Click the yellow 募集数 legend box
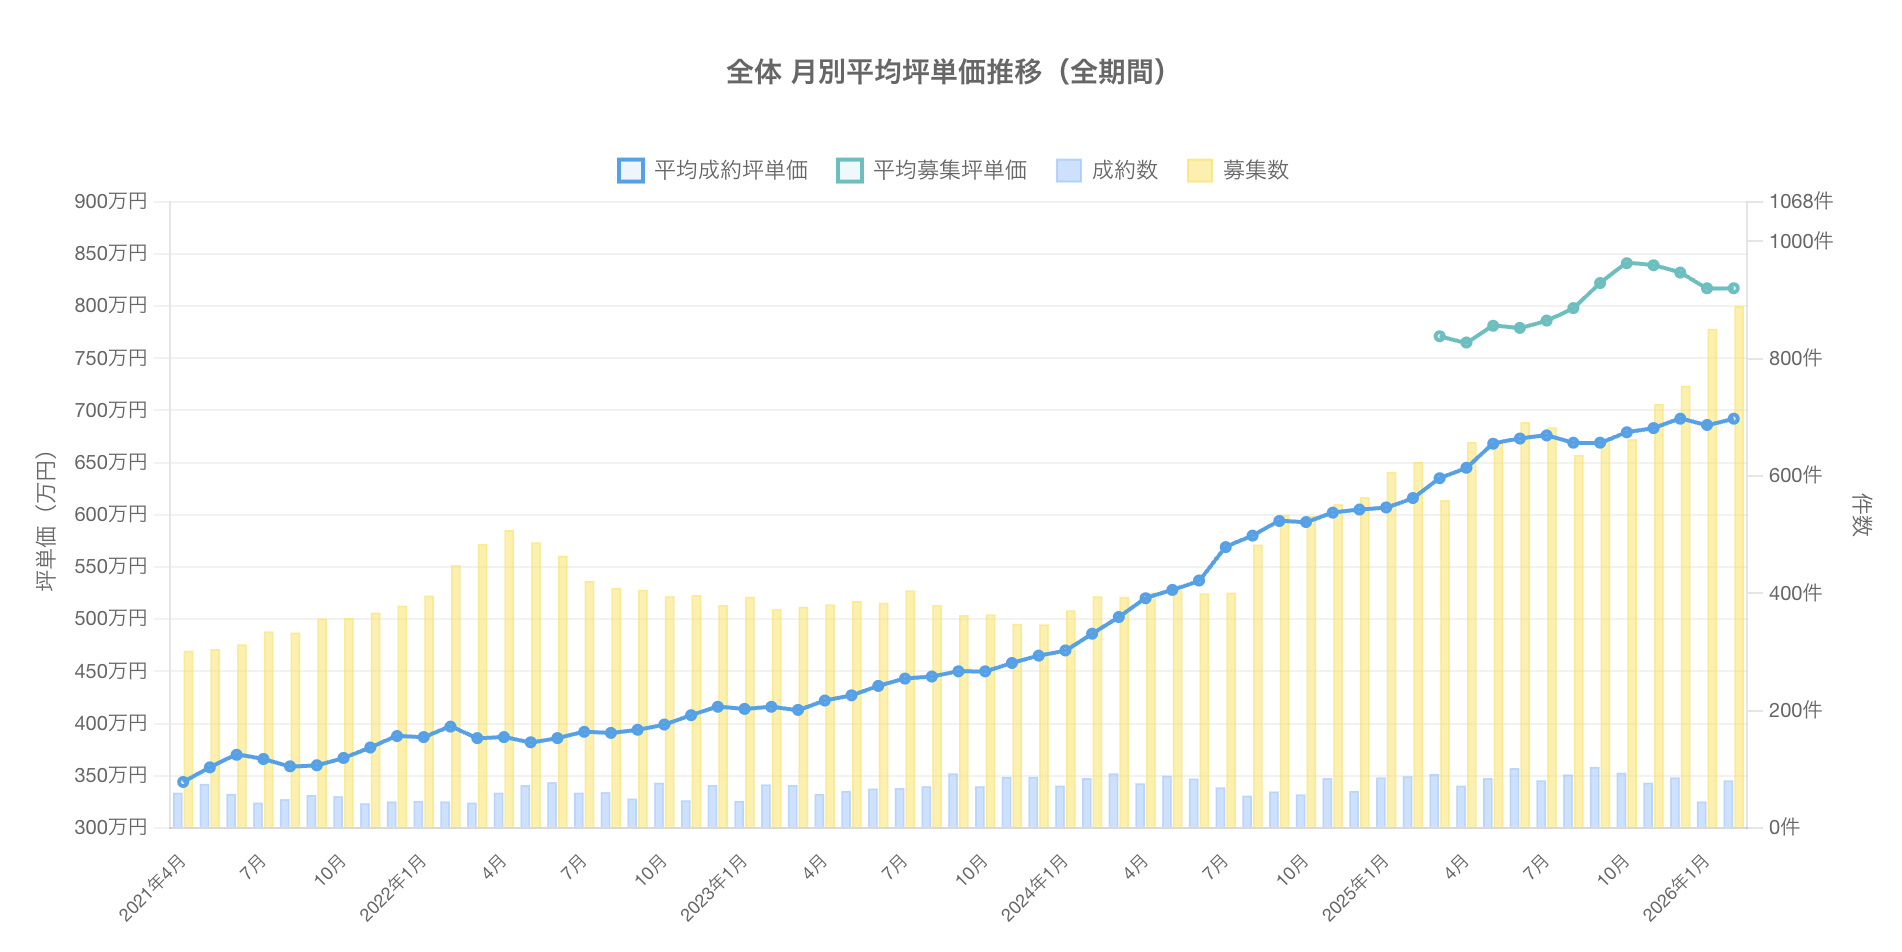This screenshot has width=1902, height=952. pyautogui.click(x=1199, y=171)
